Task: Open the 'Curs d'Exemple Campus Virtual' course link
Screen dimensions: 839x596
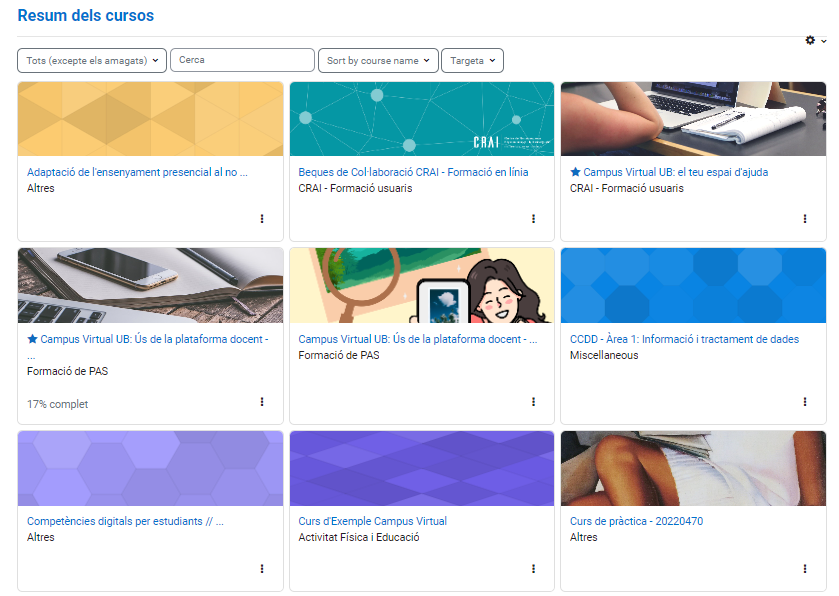Action: pyautogui.click(x=372, y=521)
